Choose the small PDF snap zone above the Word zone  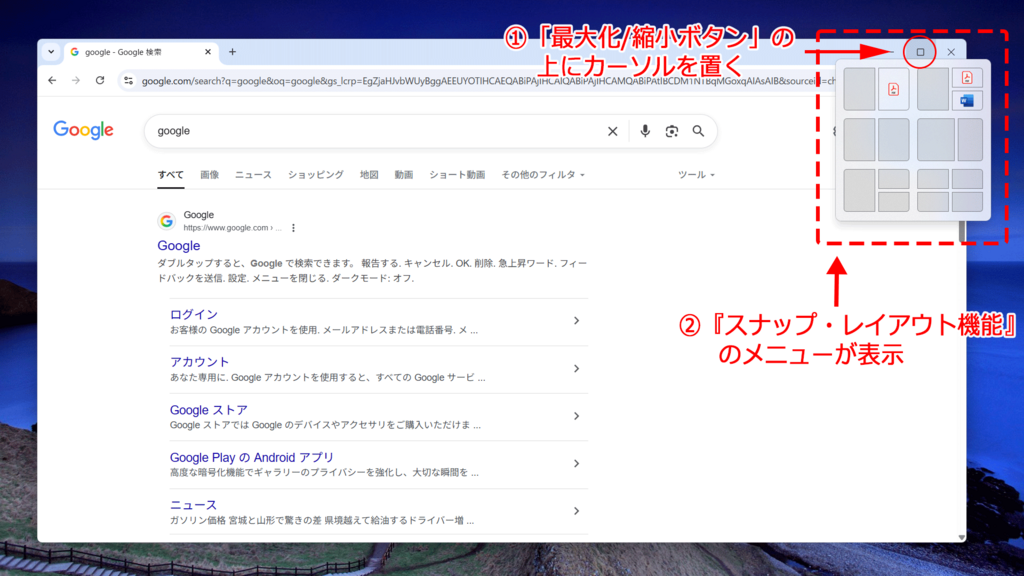coord(967,78)
